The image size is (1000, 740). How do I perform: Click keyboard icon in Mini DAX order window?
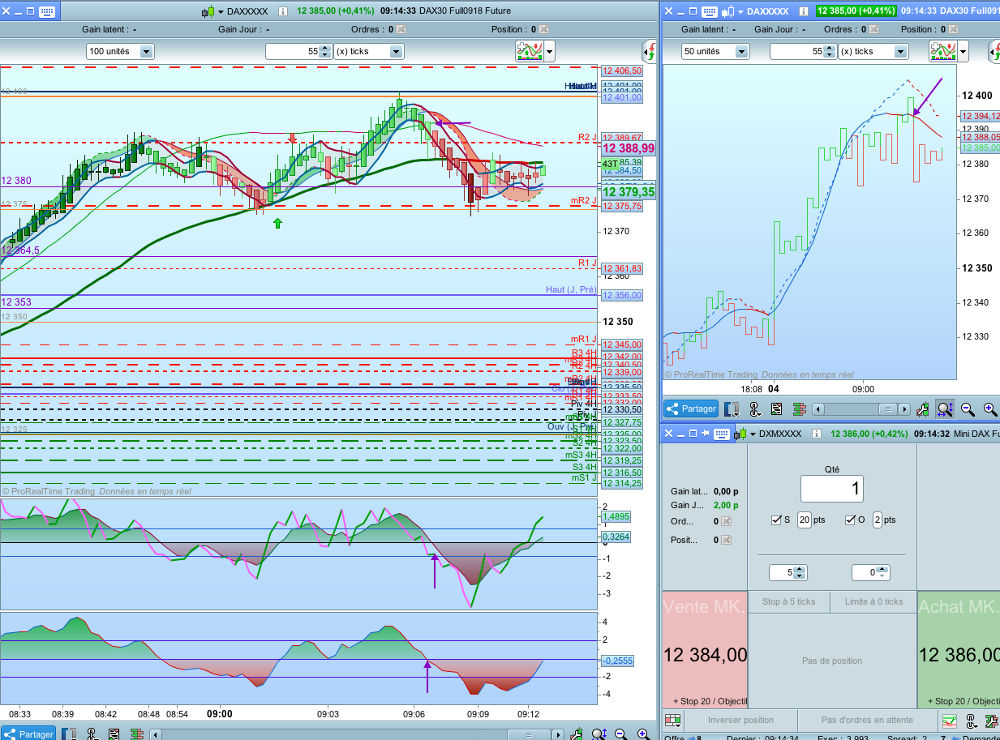click(x=721, y=433)
